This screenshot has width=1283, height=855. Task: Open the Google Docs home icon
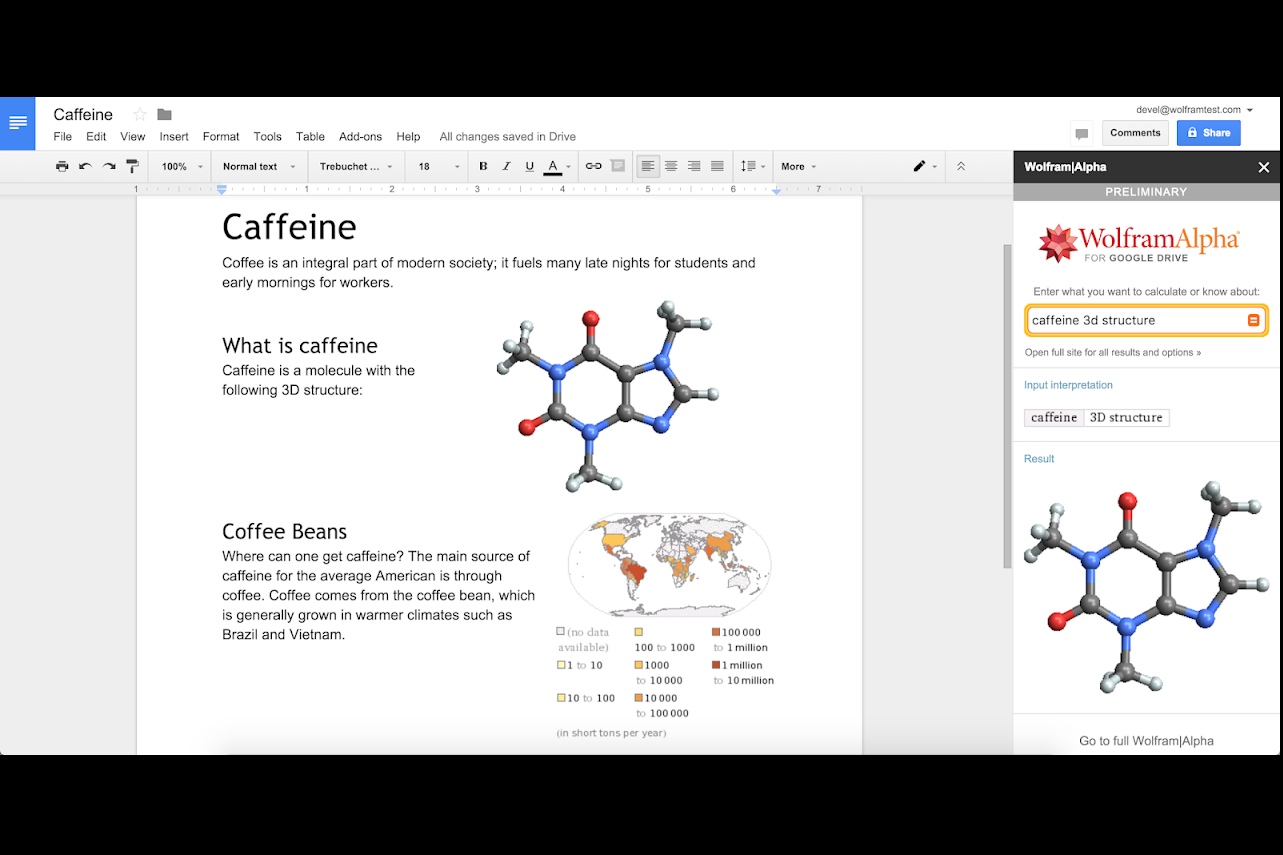point(18,123)
